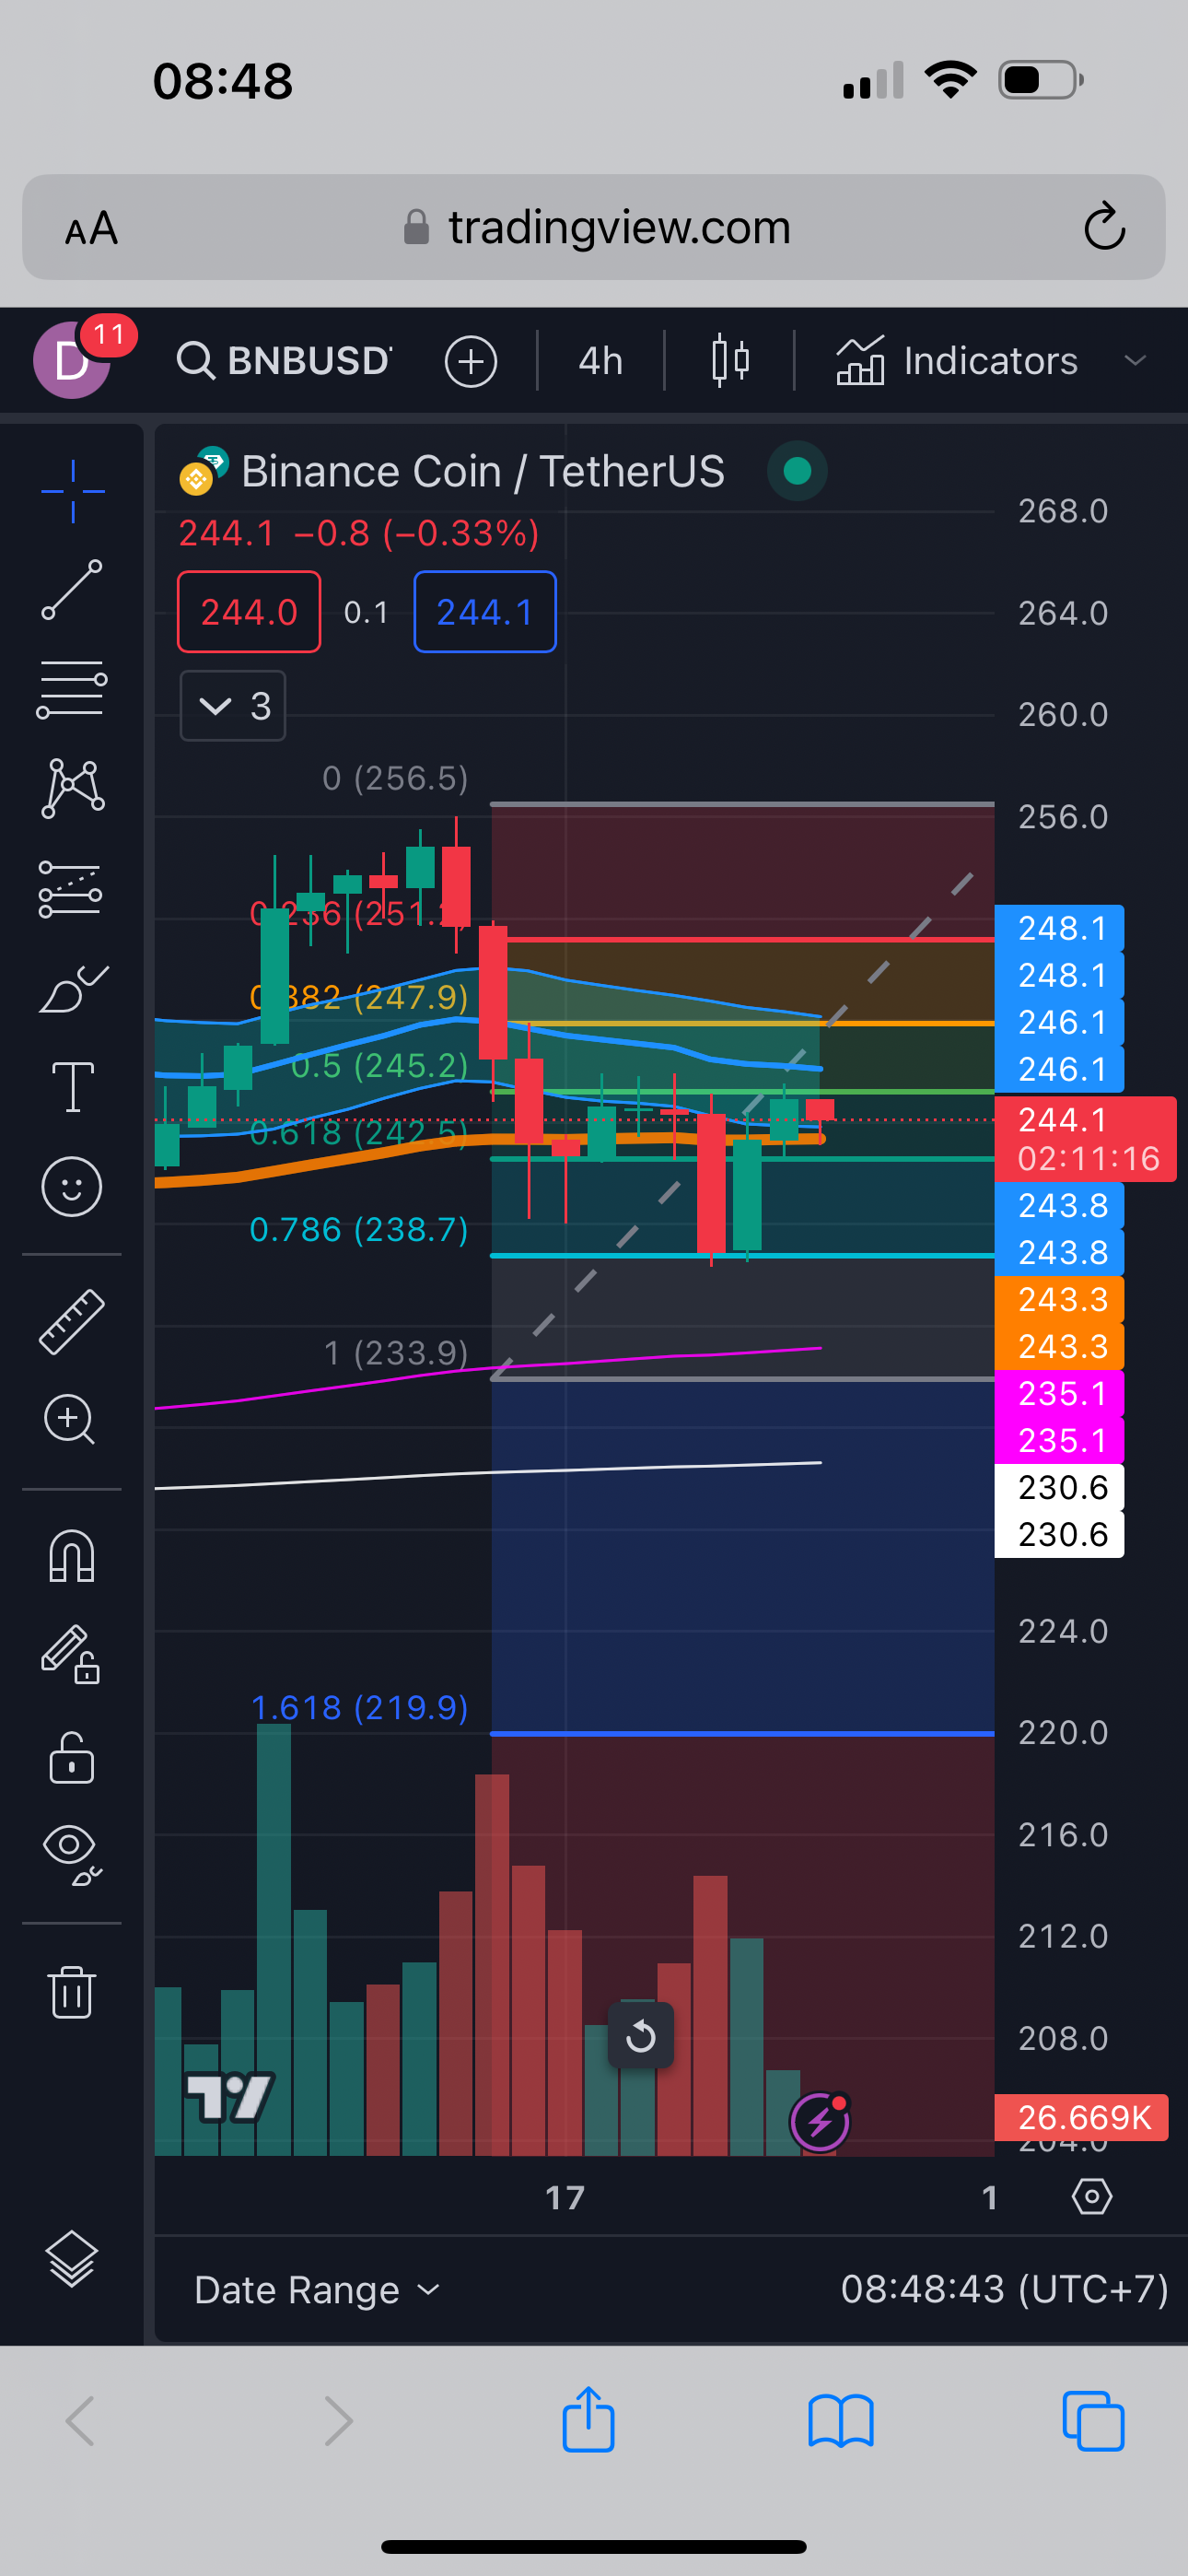Screen dimensions: 1188x2576
Task: Open the forecasting and measurement tools
Action: point(70,889)
